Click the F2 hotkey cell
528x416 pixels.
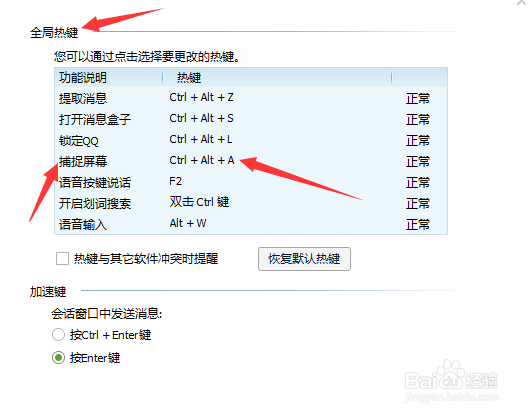point(175,181)
